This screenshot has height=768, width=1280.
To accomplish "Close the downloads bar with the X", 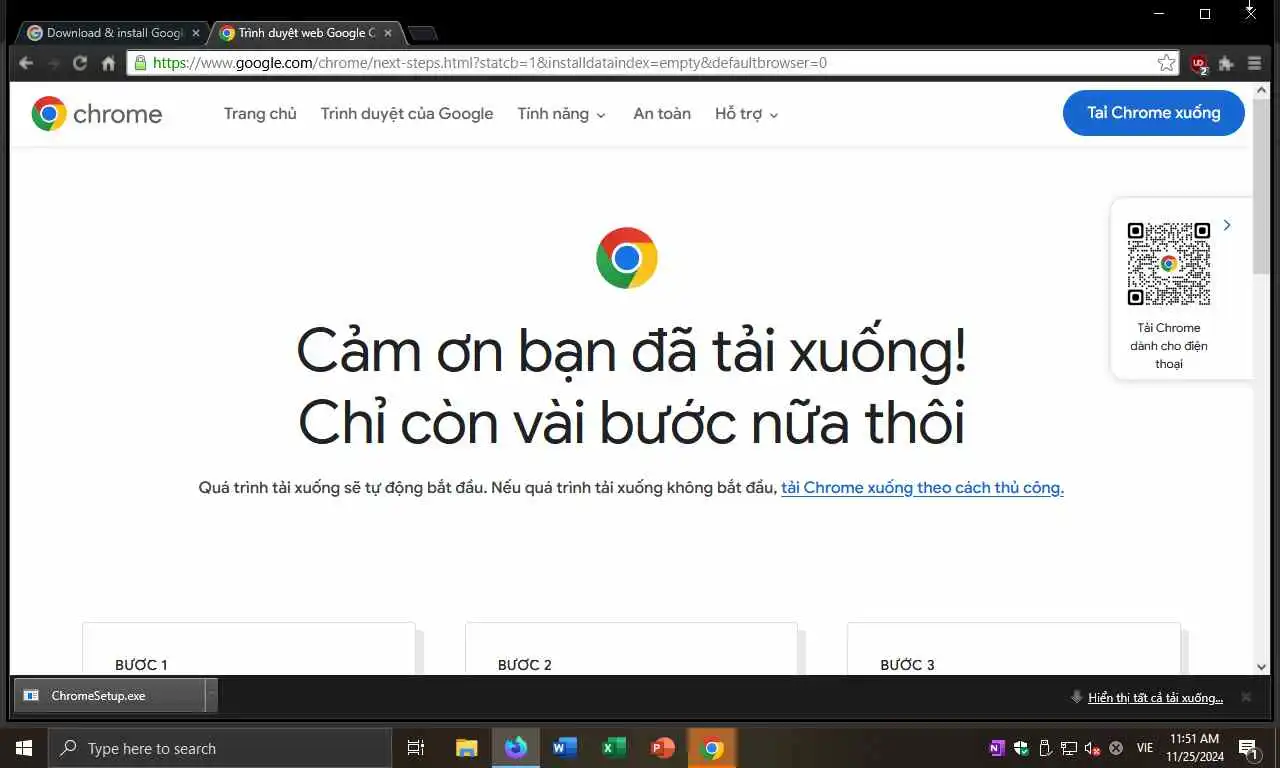I will [1246, 697].
